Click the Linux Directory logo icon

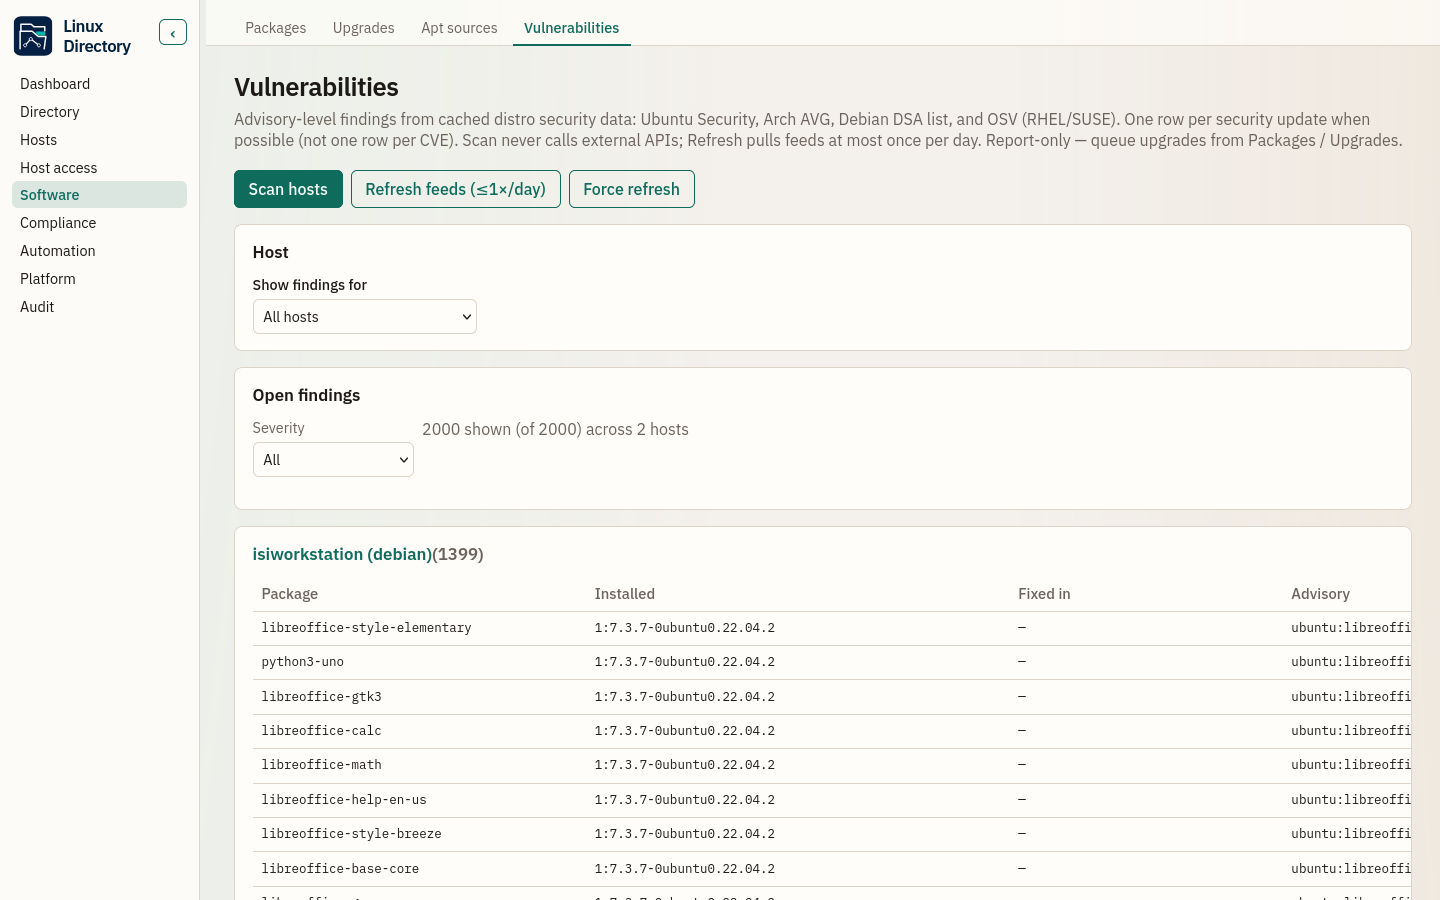coord(33,36)
